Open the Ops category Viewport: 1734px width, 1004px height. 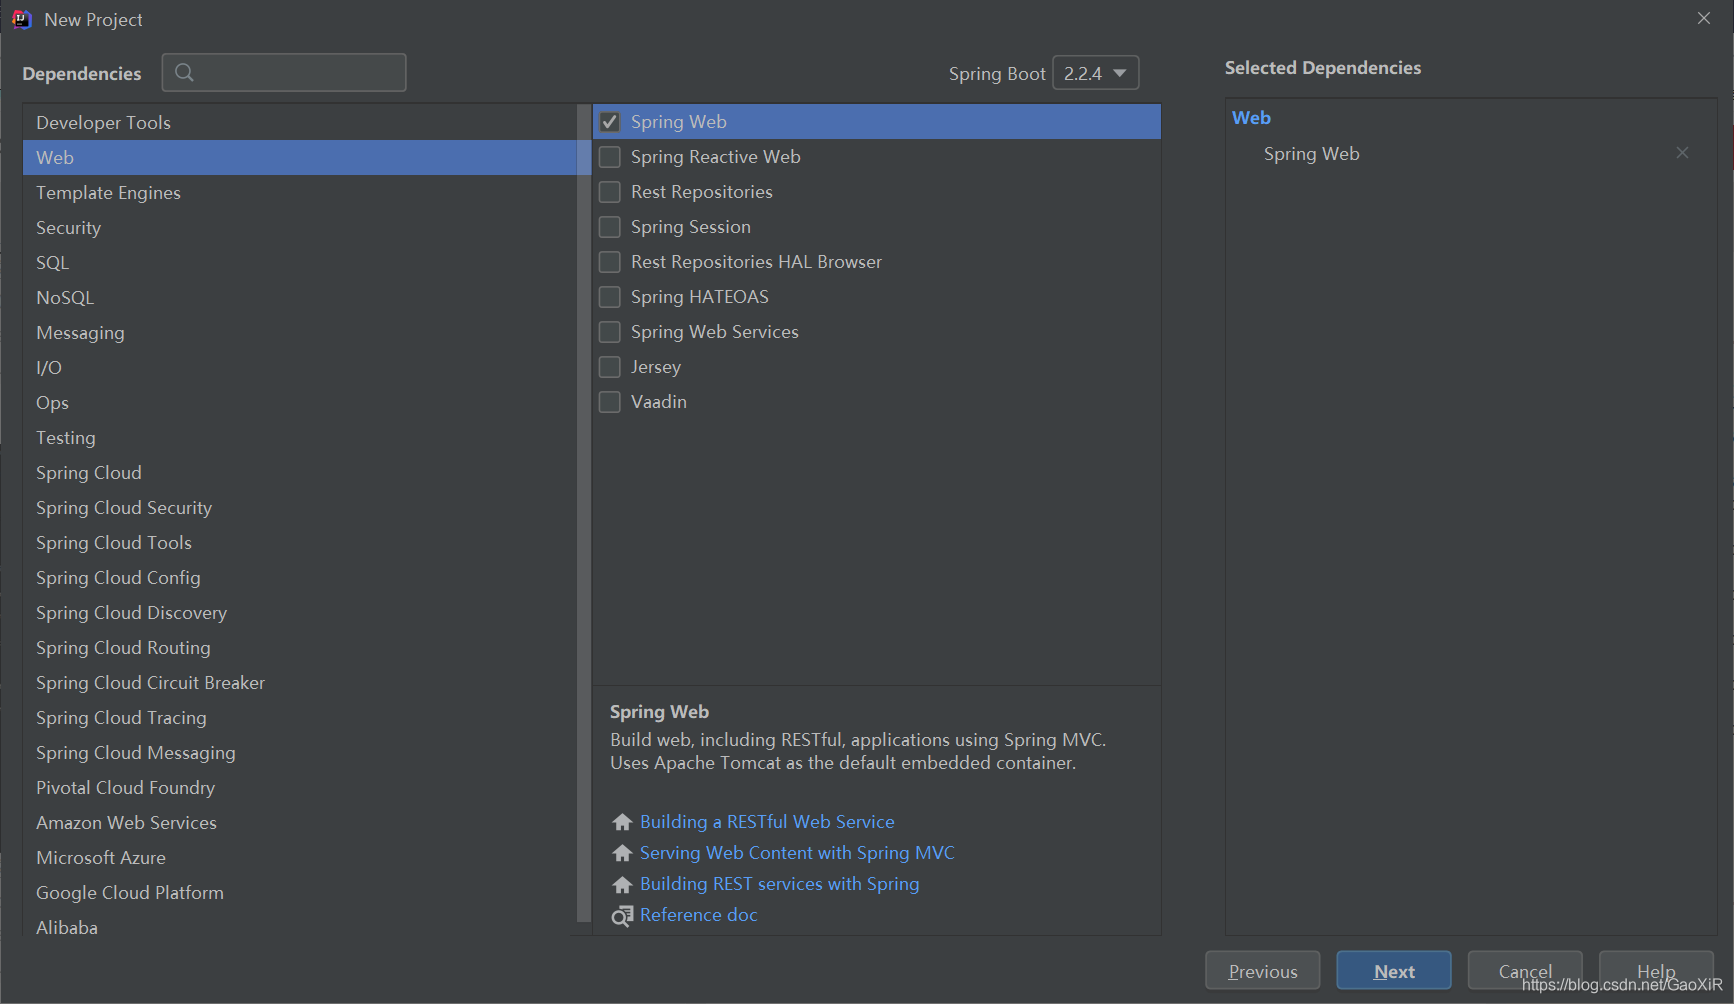click(300, 402)
